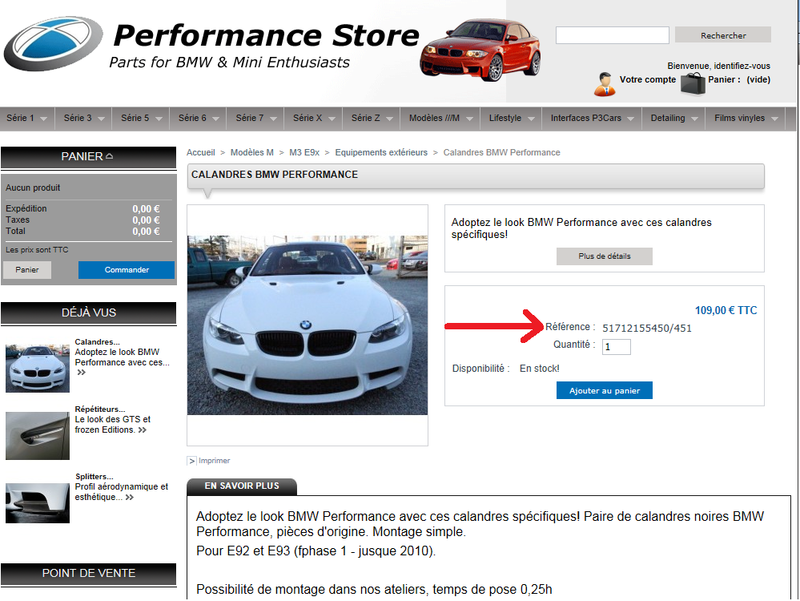Click the Performance Store title text

coord(266,36)
